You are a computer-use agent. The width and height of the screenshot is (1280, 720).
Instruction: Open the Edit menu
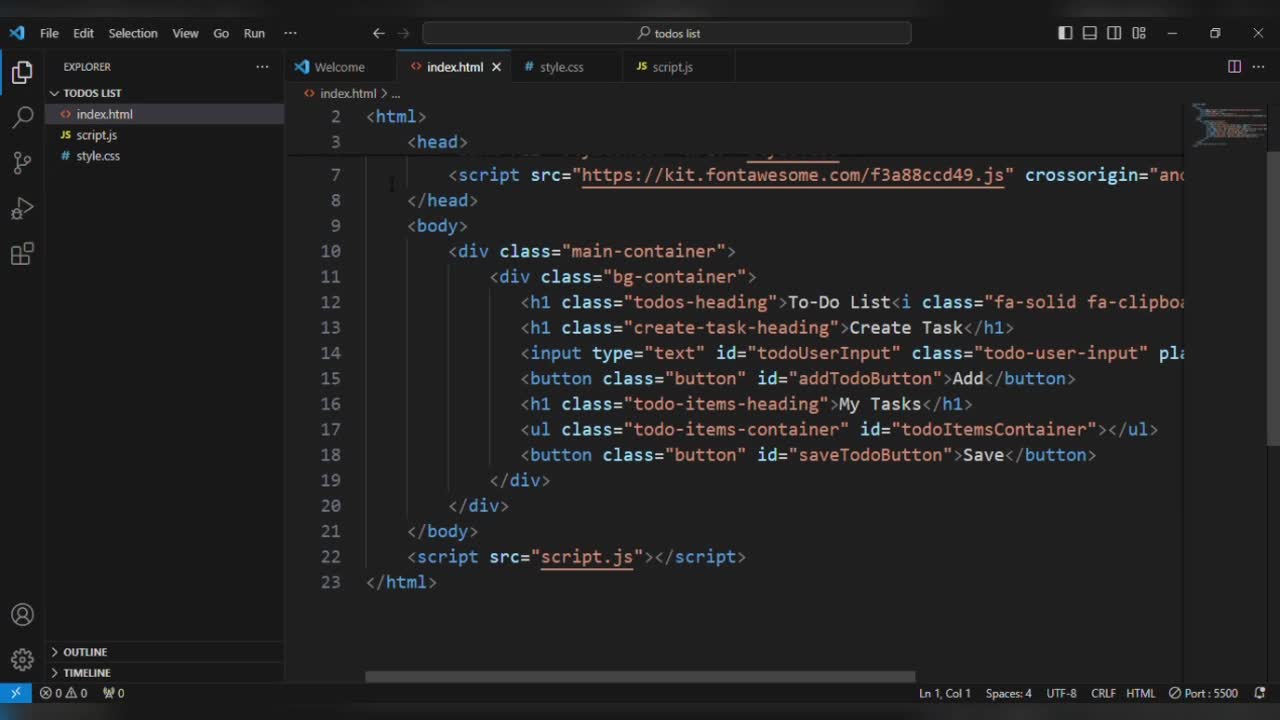click(83, 33)
